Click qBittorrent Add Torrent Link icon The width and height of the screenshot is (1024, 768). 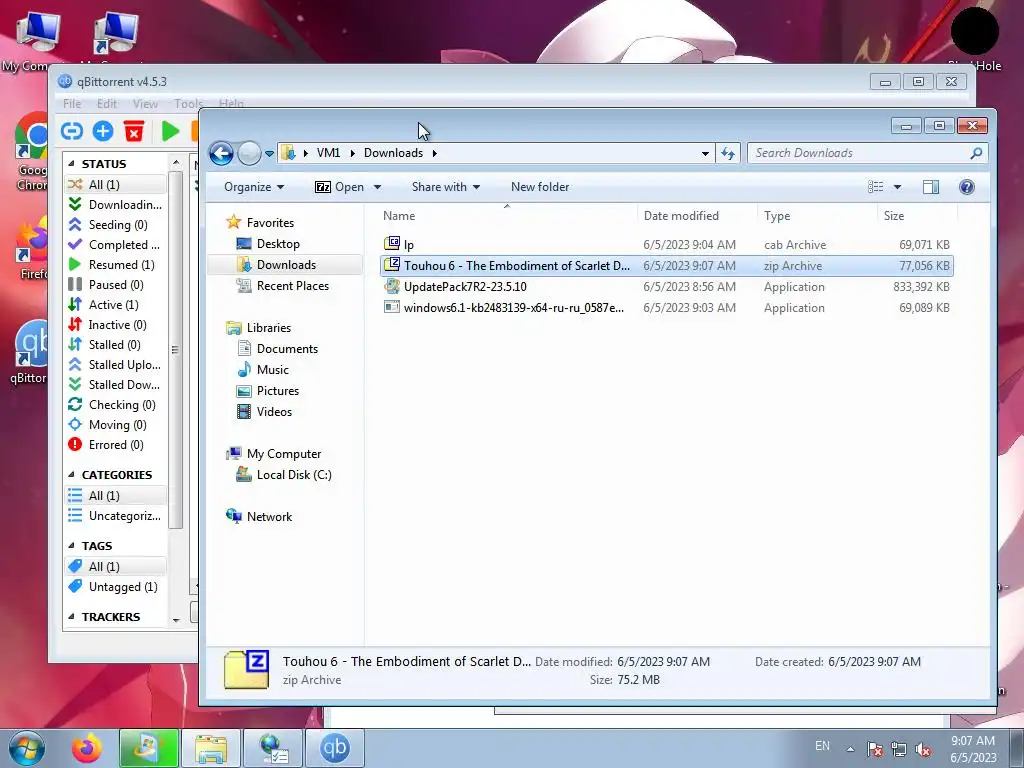pos(72,131)
